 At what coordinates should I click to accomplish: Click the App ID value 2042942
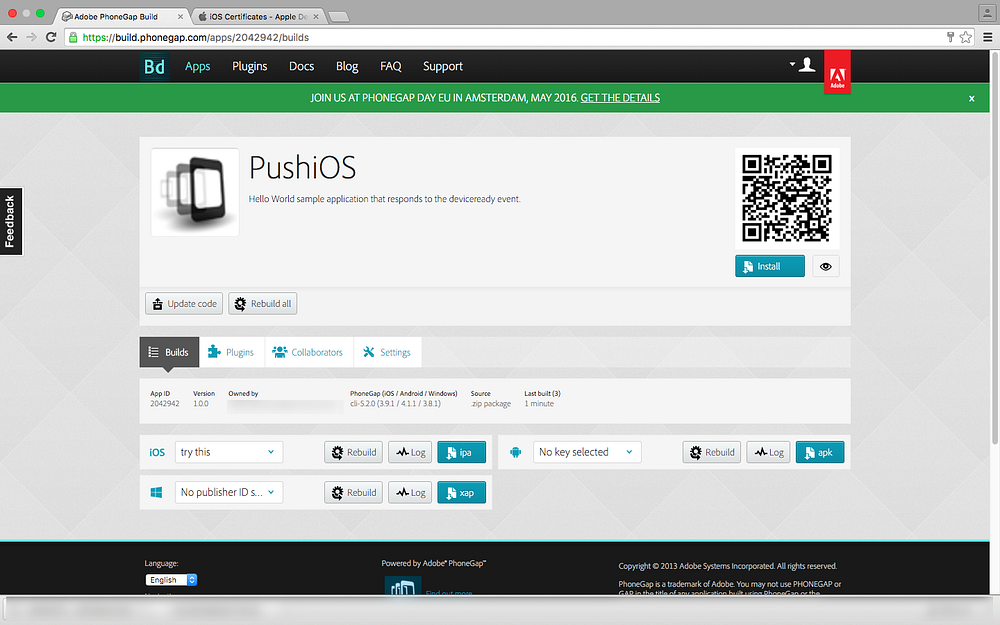tap(165, 404)
